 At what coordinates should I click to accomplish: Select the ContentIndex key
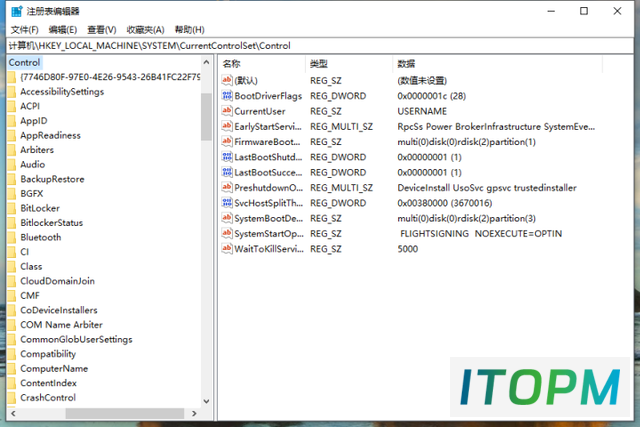pyautogui.click(x=48, y=383)
